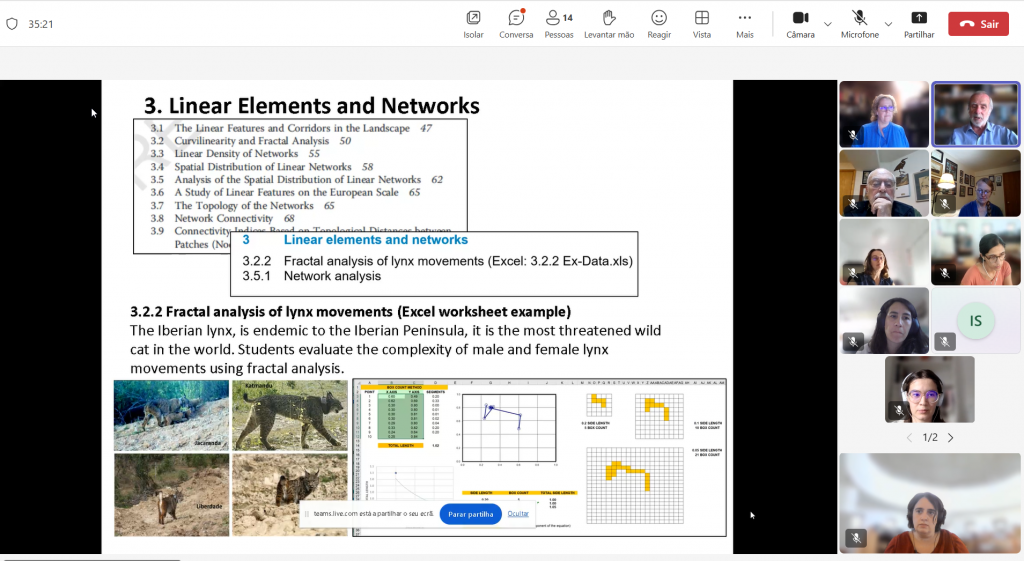The height and width of the screenshot is (561, 1024).
Task: Click the shield security icon near timer
Action: 12,24
